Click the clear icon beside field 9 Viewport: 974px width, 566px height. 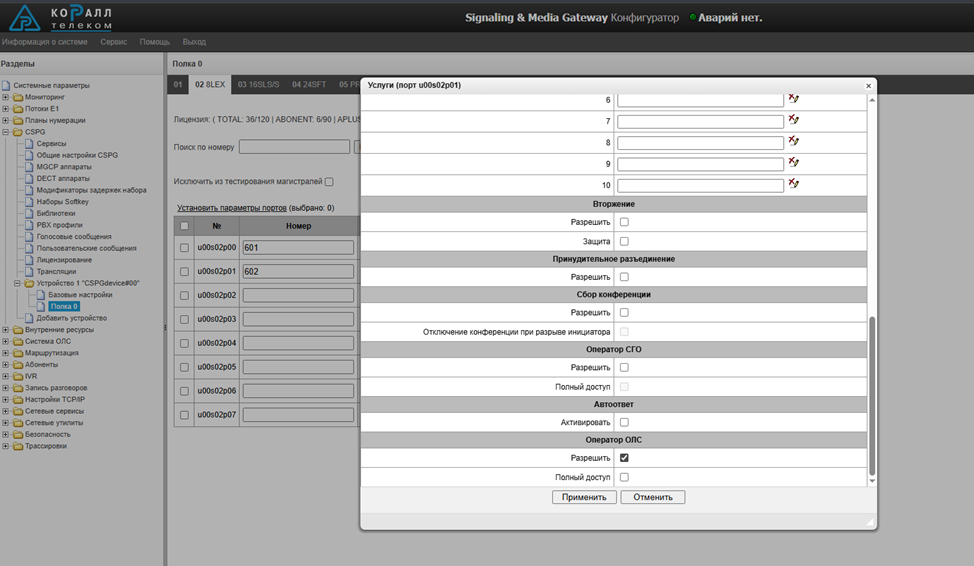tap(794, 163)
